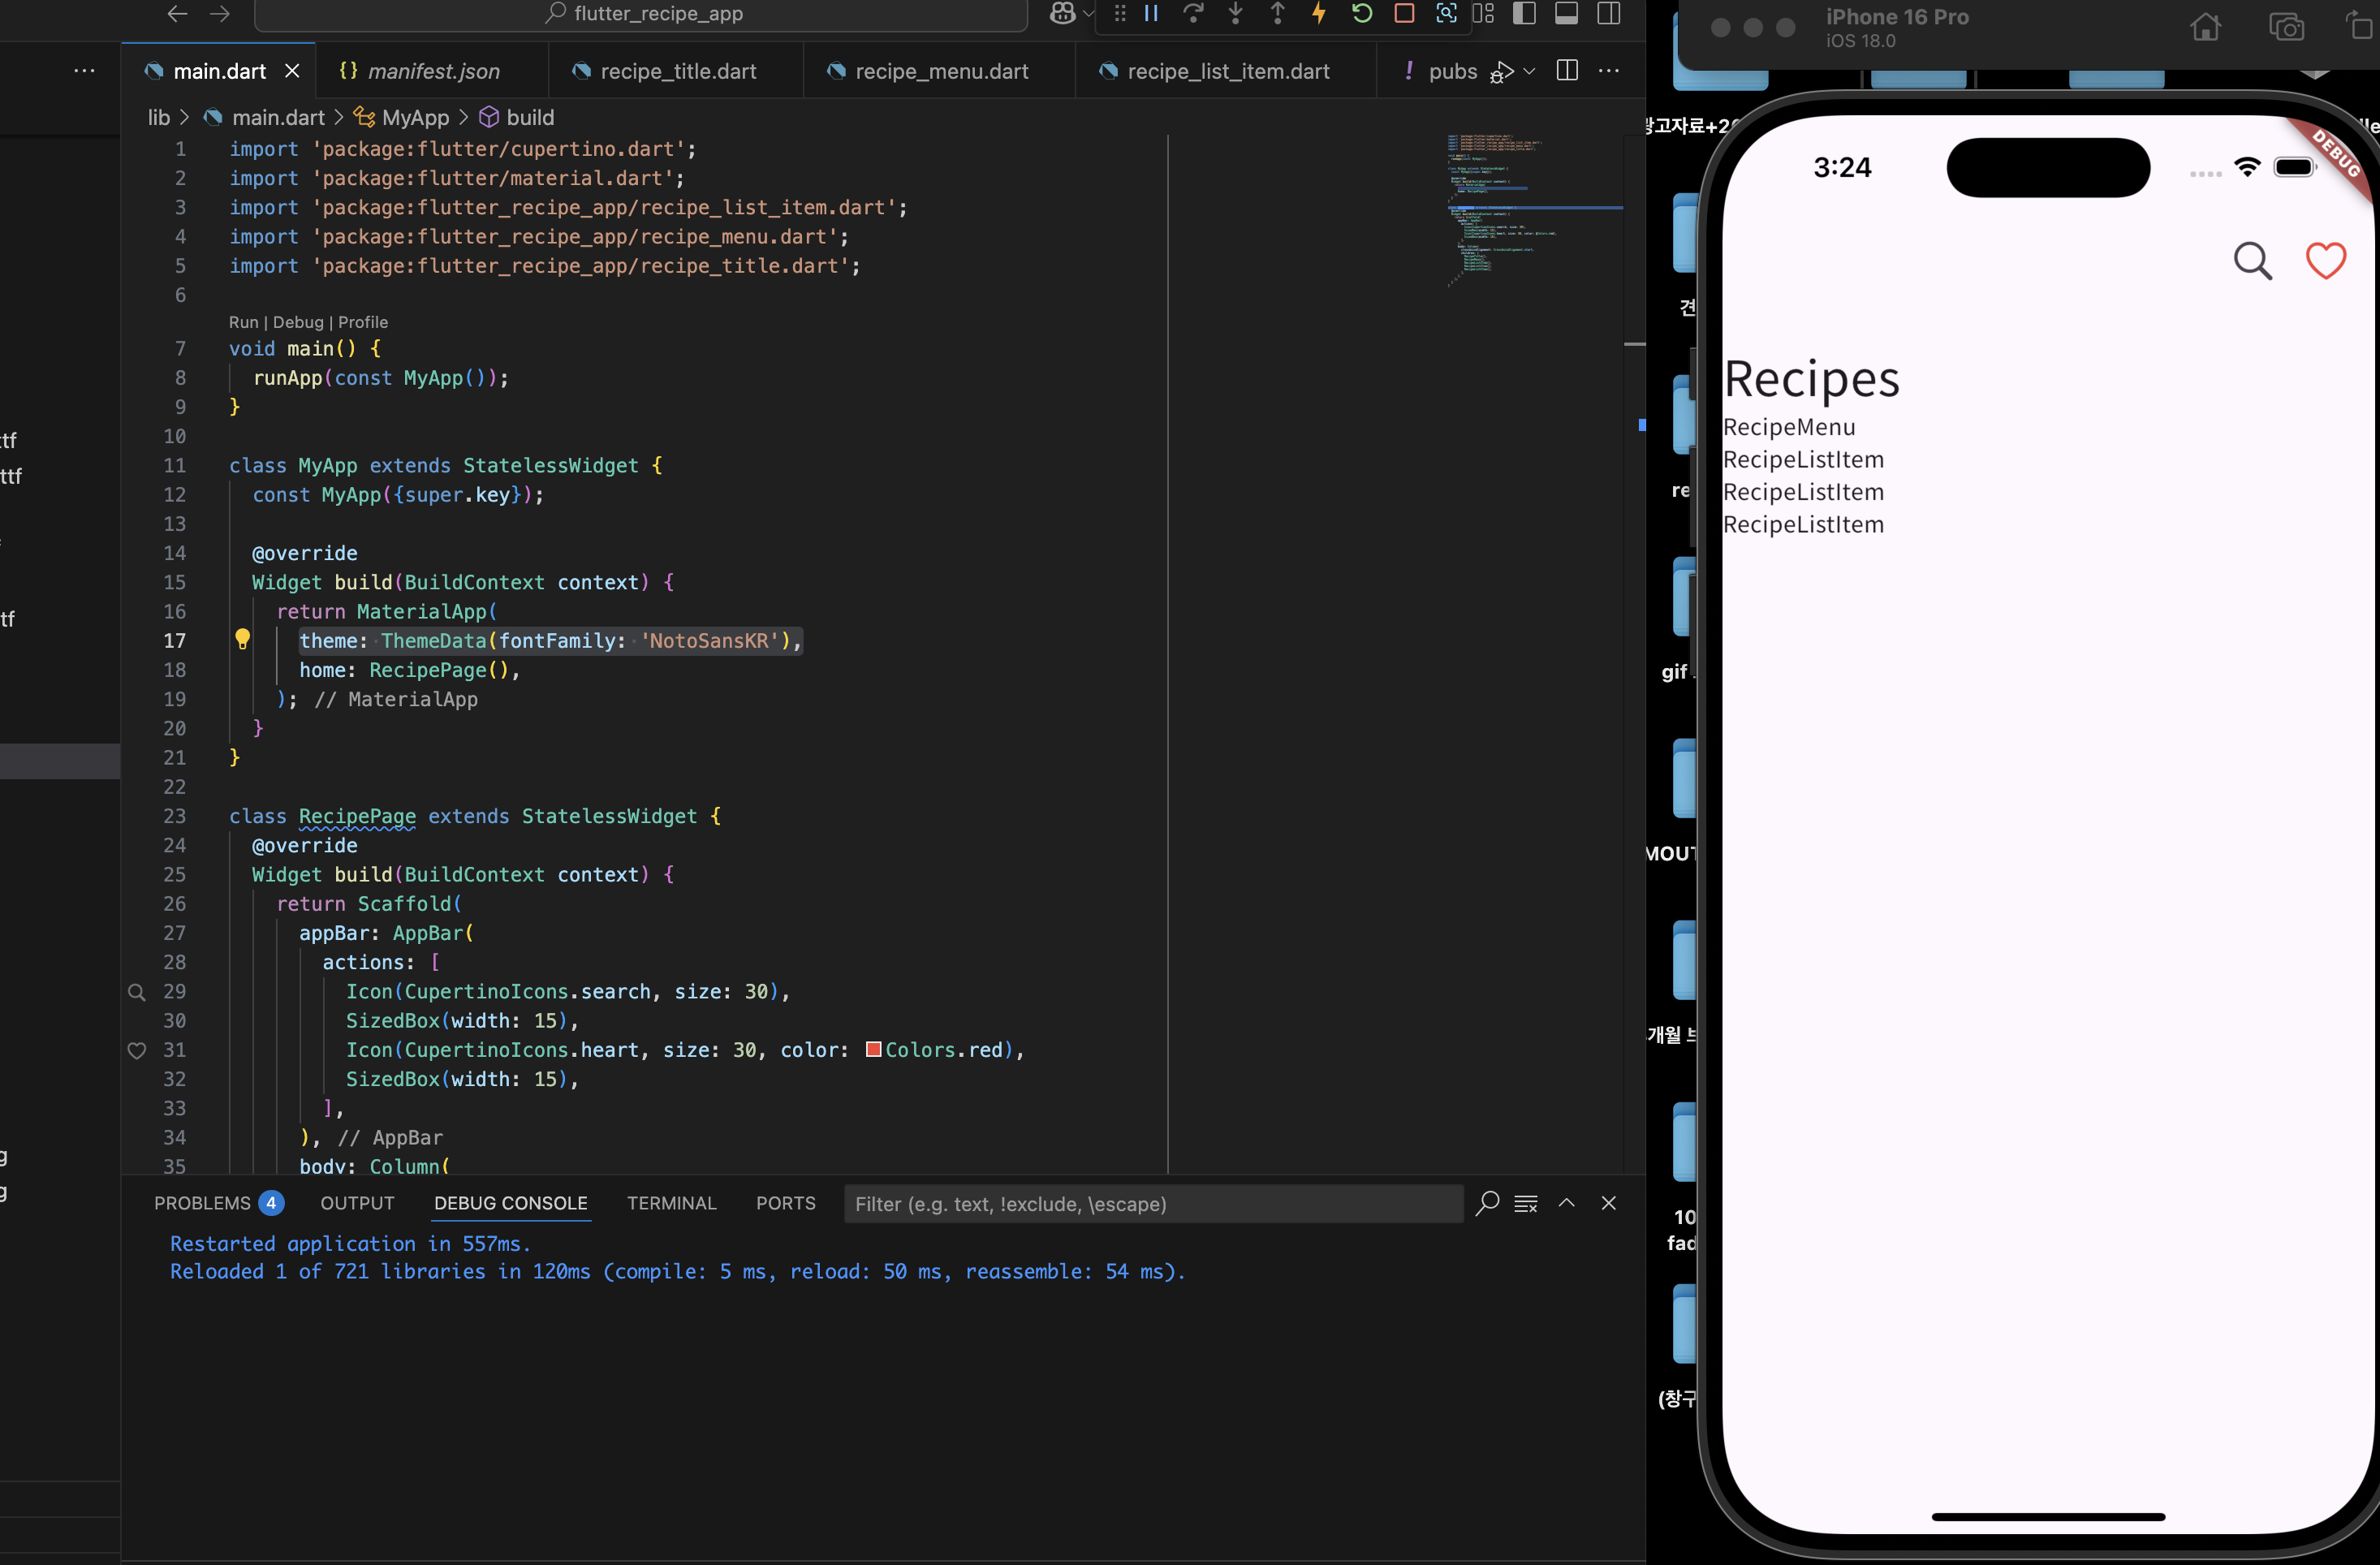Open the PORTS panel tab
The image size is (2380, 1565).
(785, 1203)
